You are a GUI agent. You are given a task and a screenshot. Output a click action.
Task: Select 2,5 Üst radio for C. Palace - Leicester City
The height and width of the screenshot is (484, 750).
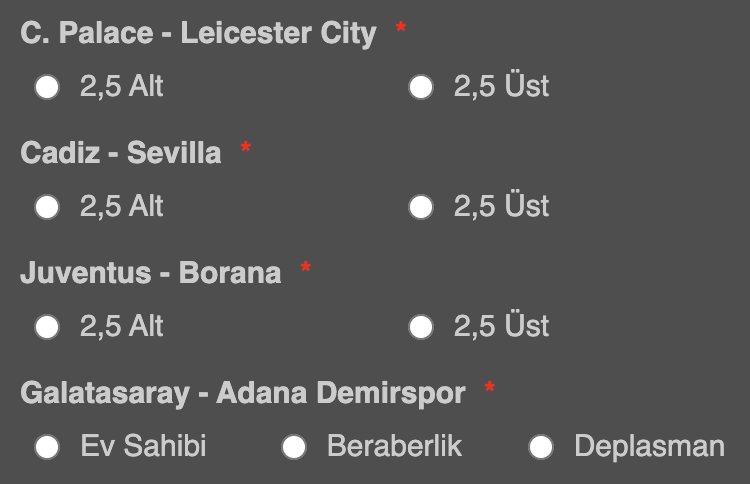tap(421, 87)
